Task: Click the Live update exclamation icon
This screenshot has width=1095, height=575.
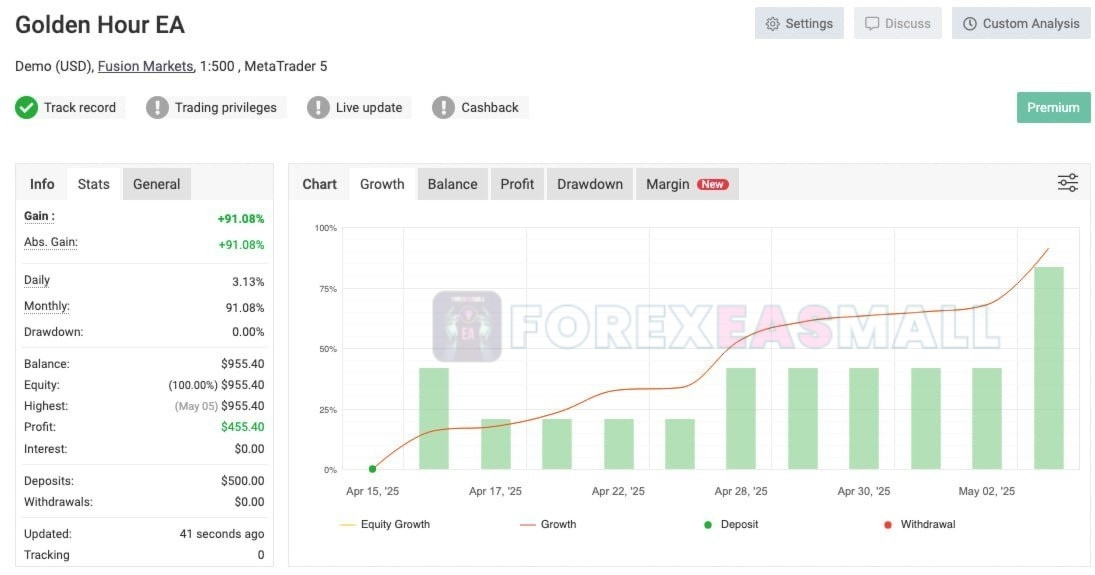Action: click(318, 108)
